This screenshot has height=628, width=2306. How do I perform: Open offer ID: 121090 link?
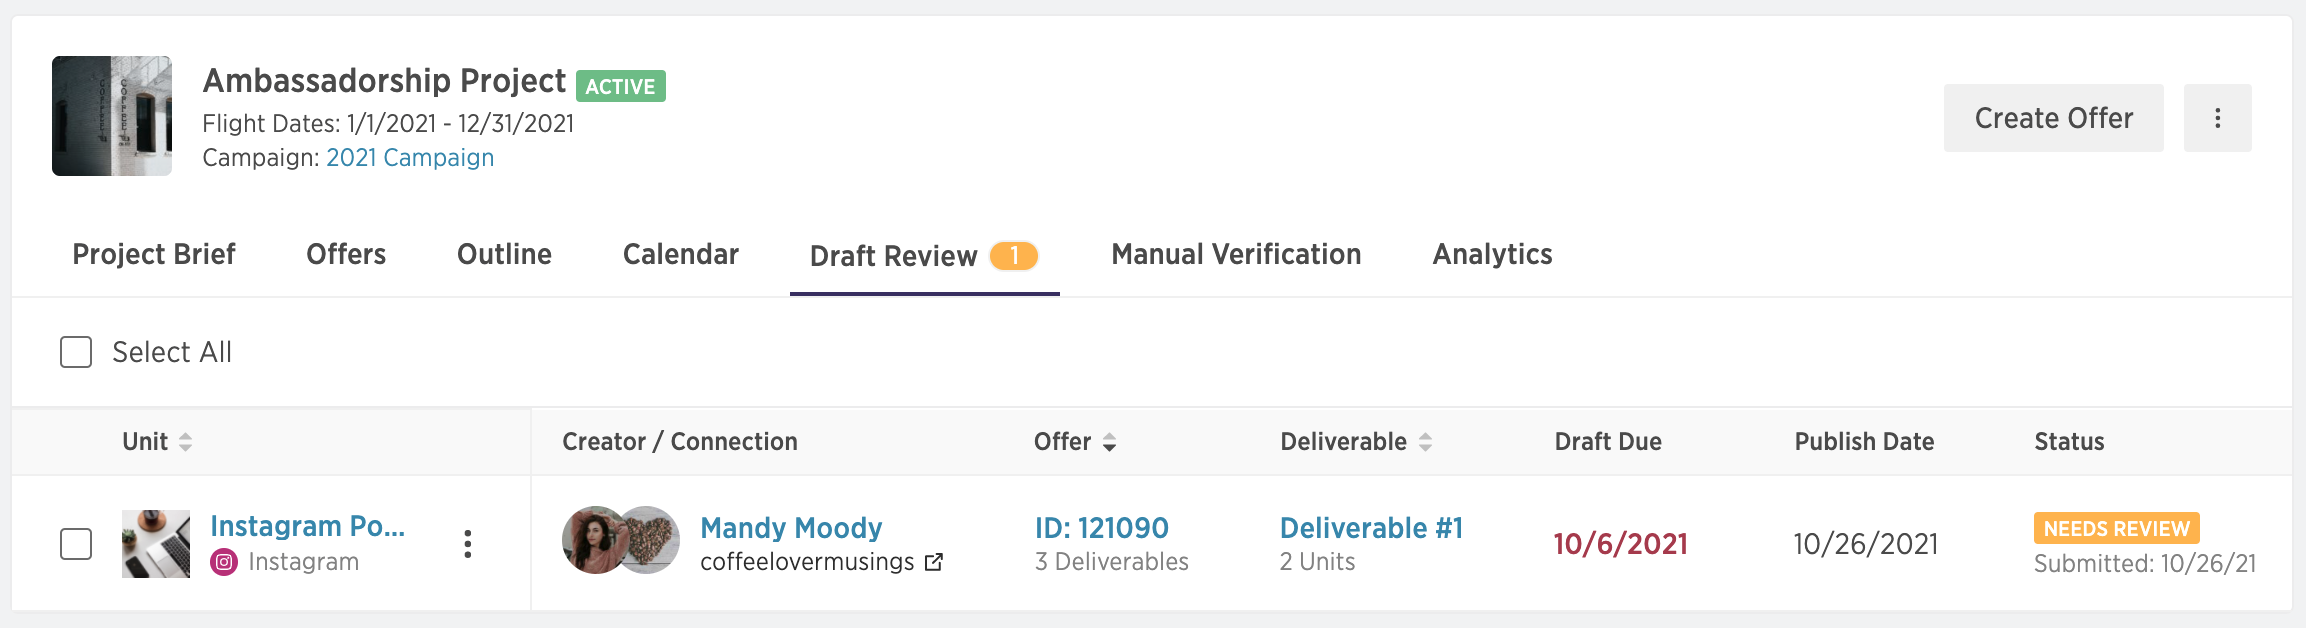point(1102,528)
